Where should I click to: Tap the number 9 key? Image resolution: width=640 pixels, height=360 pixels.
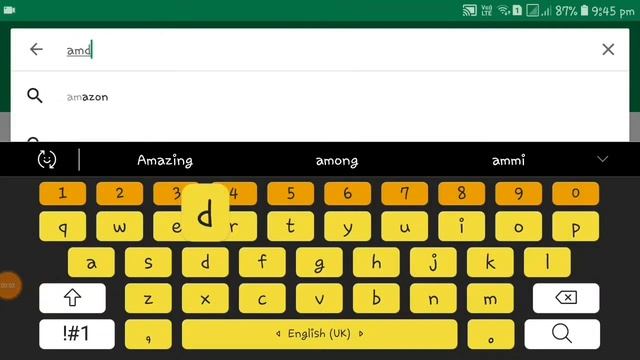pos(518,193)
